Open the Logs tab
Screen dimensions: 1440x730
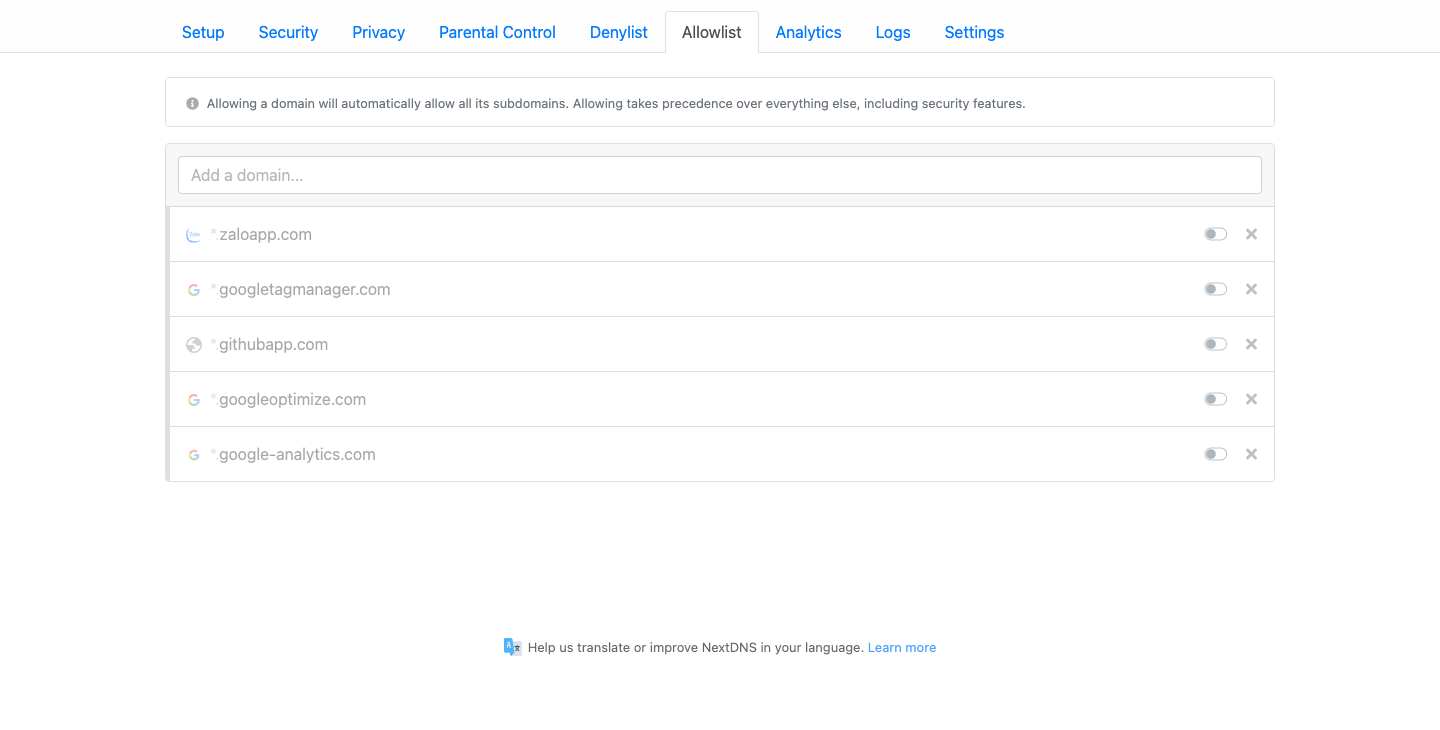coord(892,32)
